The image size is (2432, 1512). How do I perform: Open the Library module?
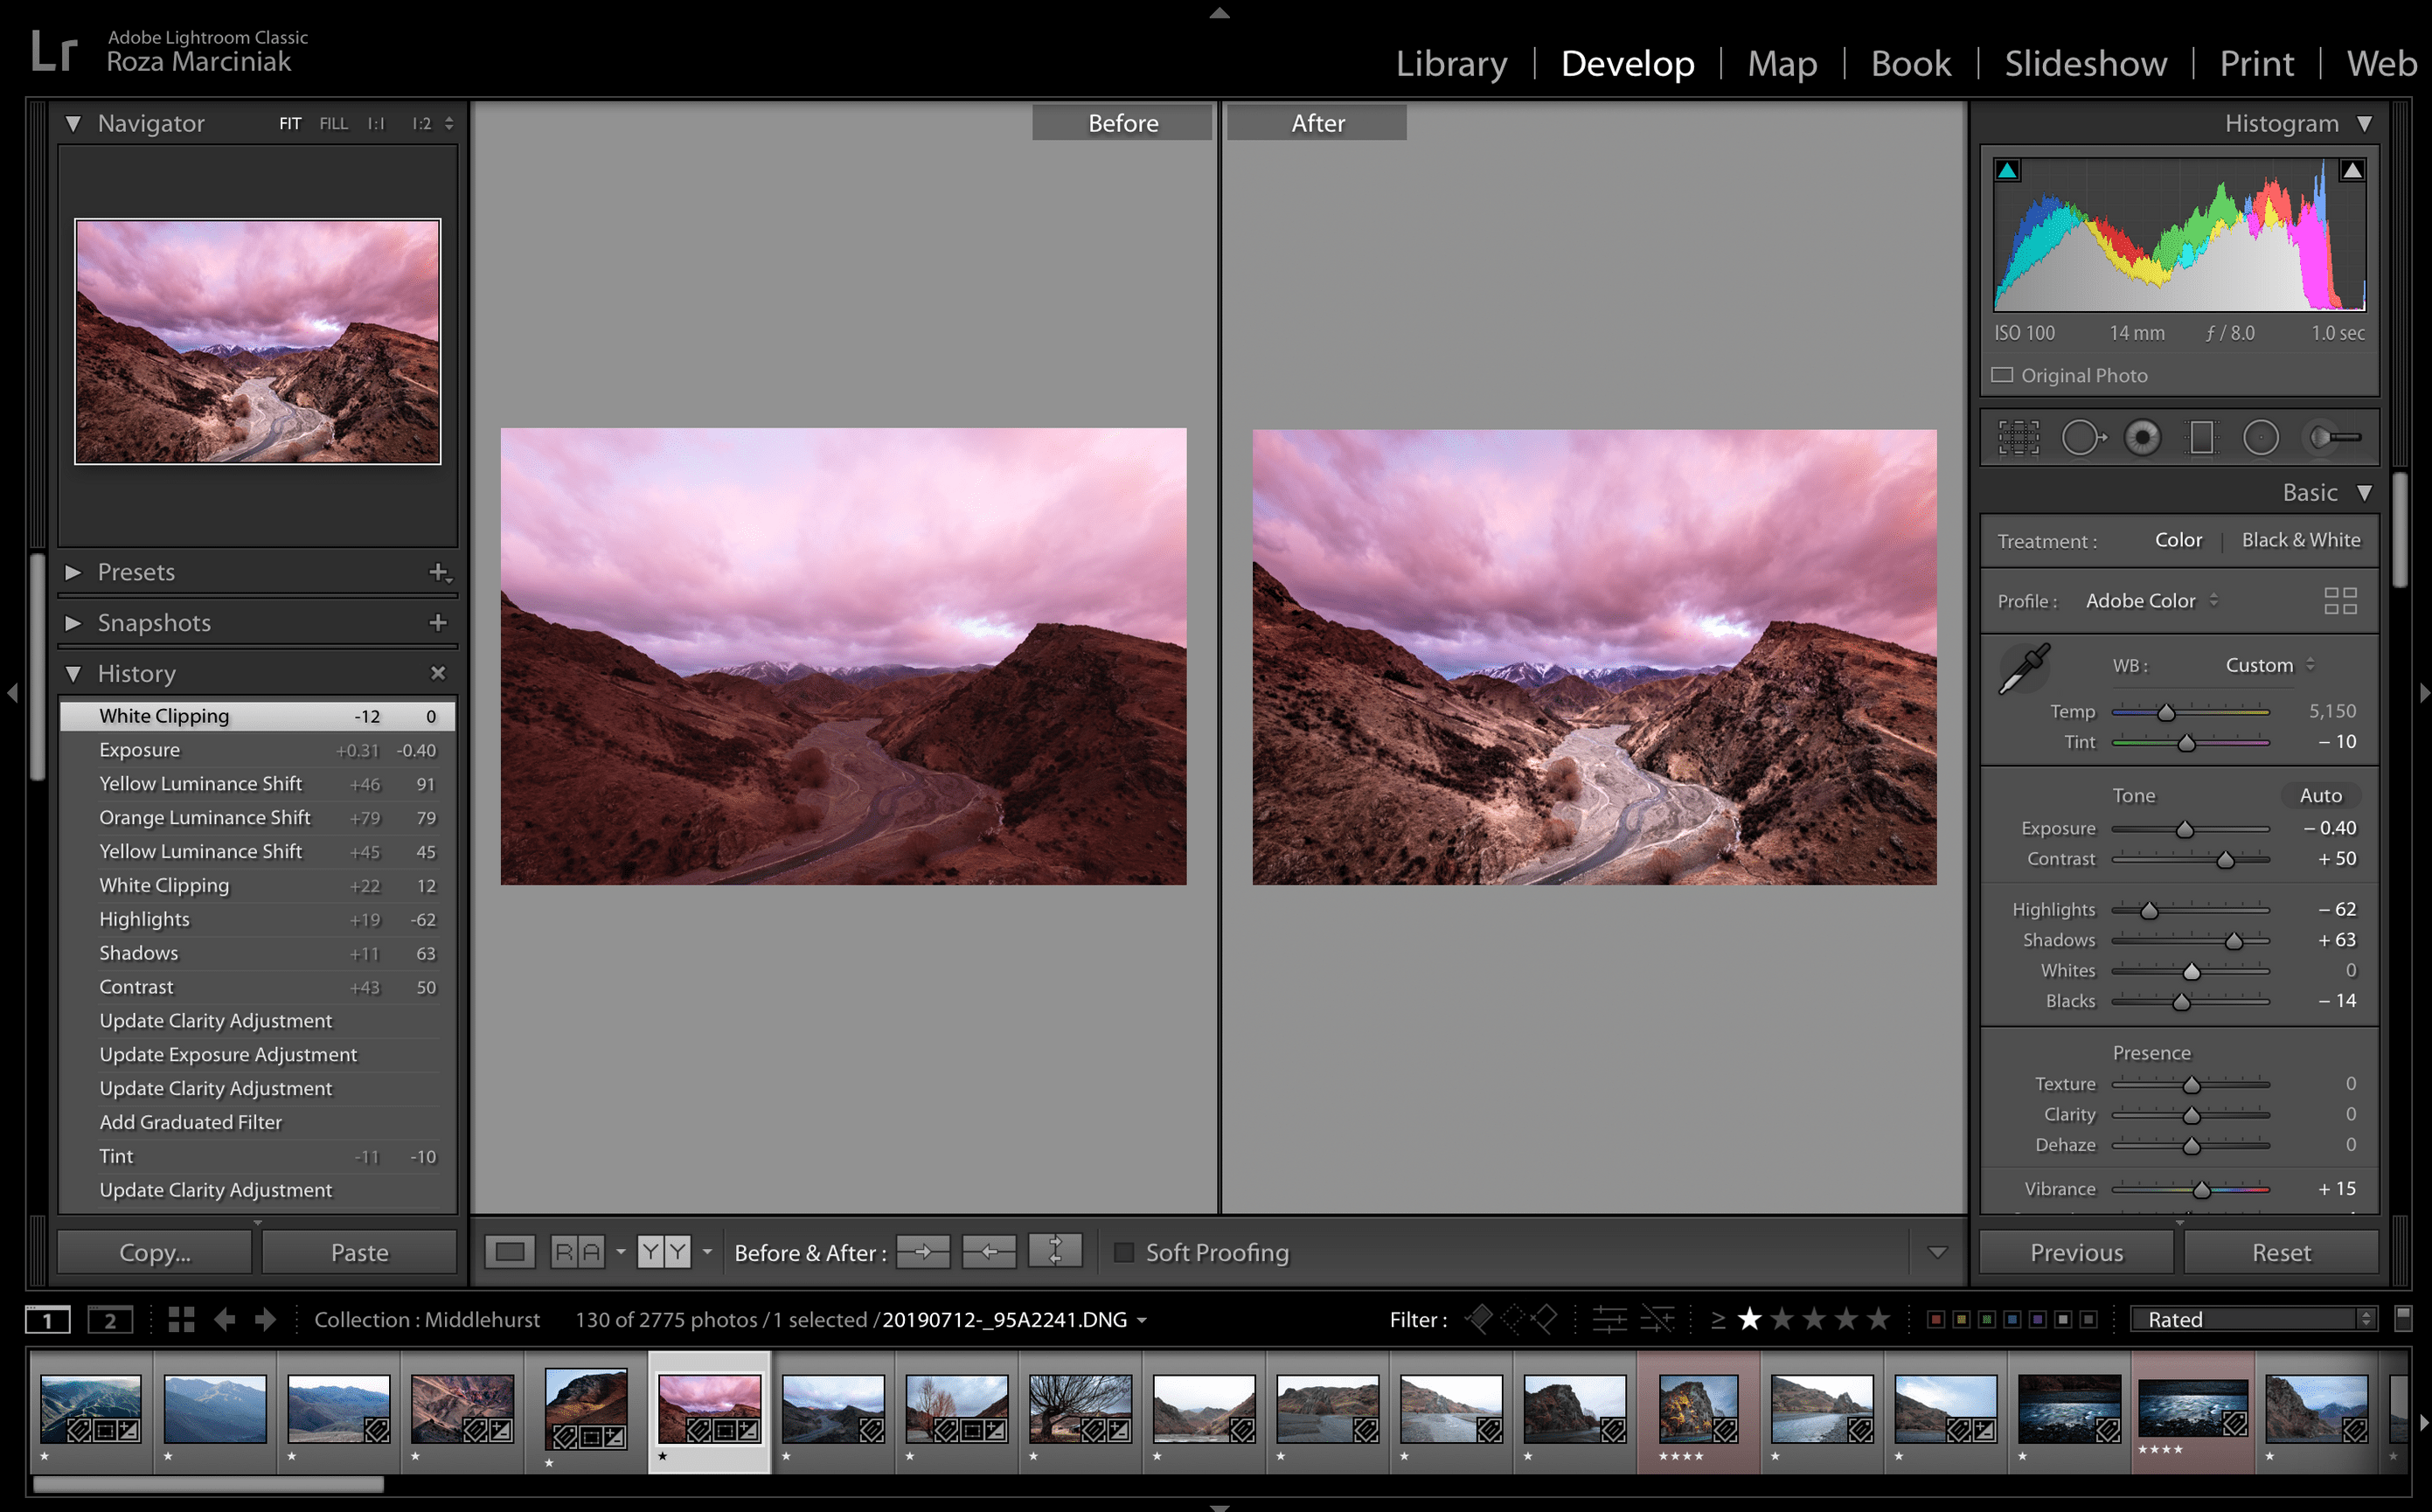1451,63
